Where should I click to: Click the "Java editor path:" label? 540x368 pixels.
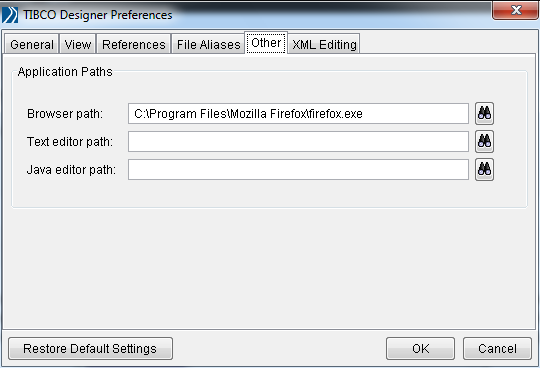point(71,169)
